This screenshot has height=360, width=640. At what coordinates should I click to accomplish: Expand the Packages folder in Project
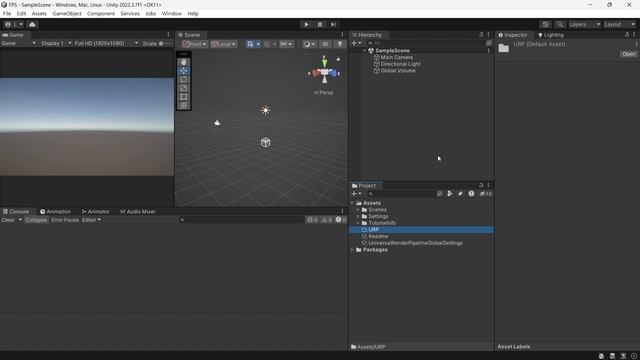point(353,250)
